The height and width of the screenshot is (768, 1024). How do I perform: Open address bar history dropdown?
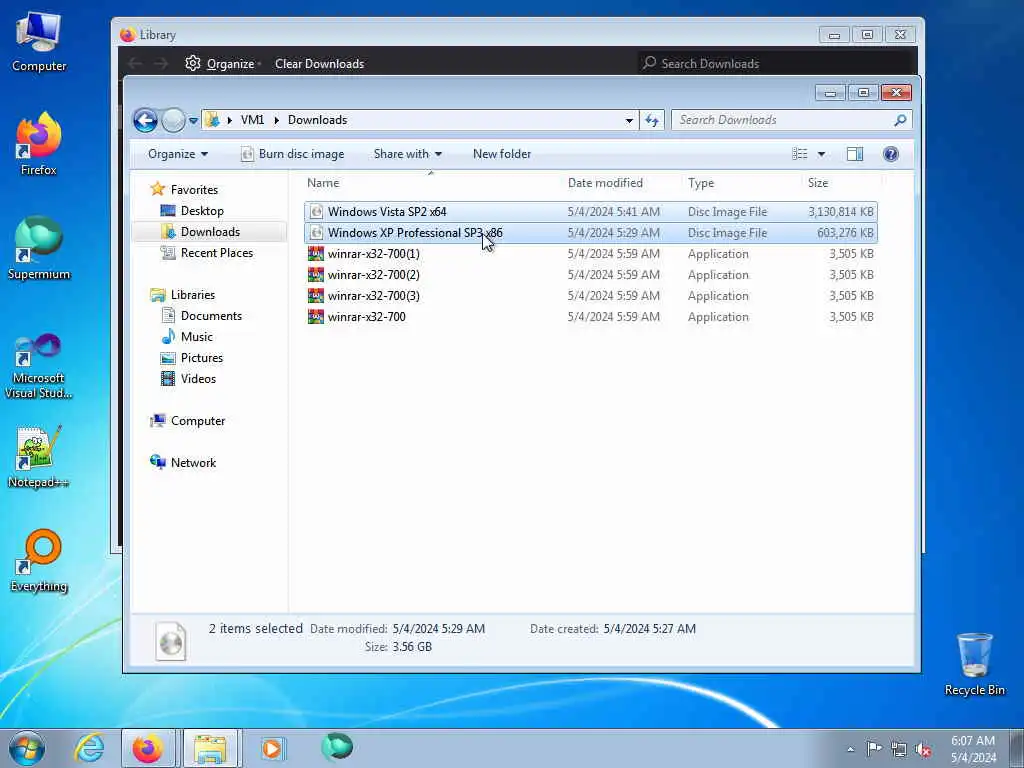[629, 120]
